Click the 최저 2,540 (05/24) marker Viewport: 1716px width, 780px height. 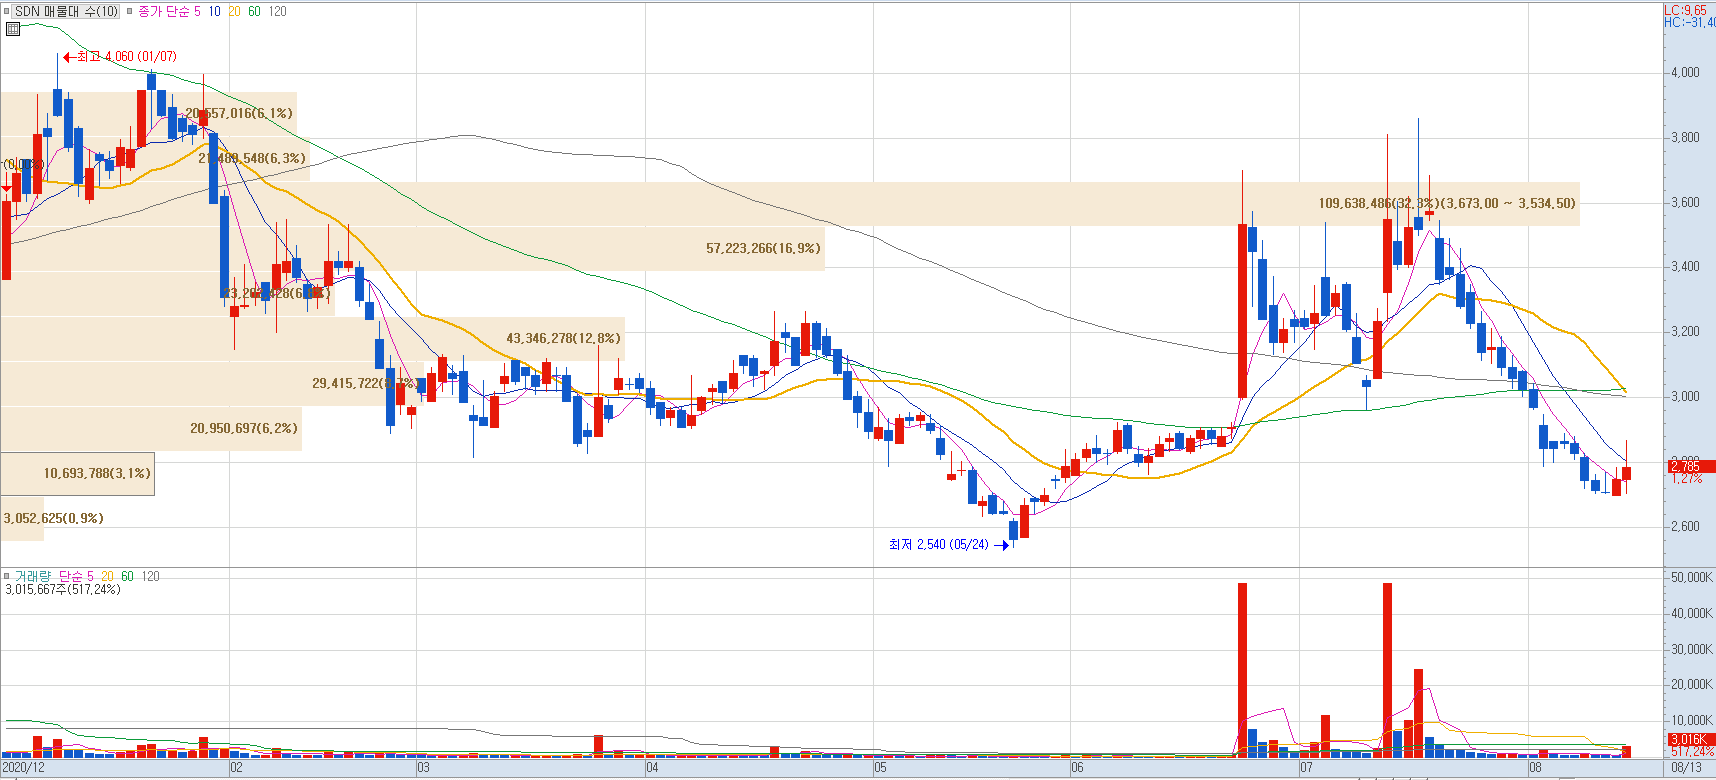(x=948, y=545)
